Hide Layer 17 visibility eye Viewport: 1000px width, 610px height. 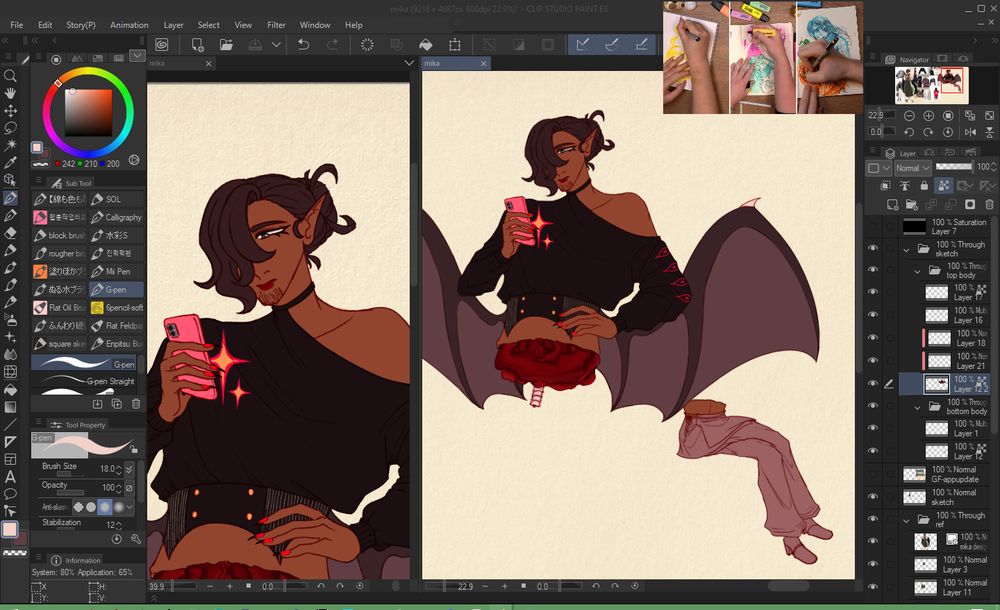(873, 292)
